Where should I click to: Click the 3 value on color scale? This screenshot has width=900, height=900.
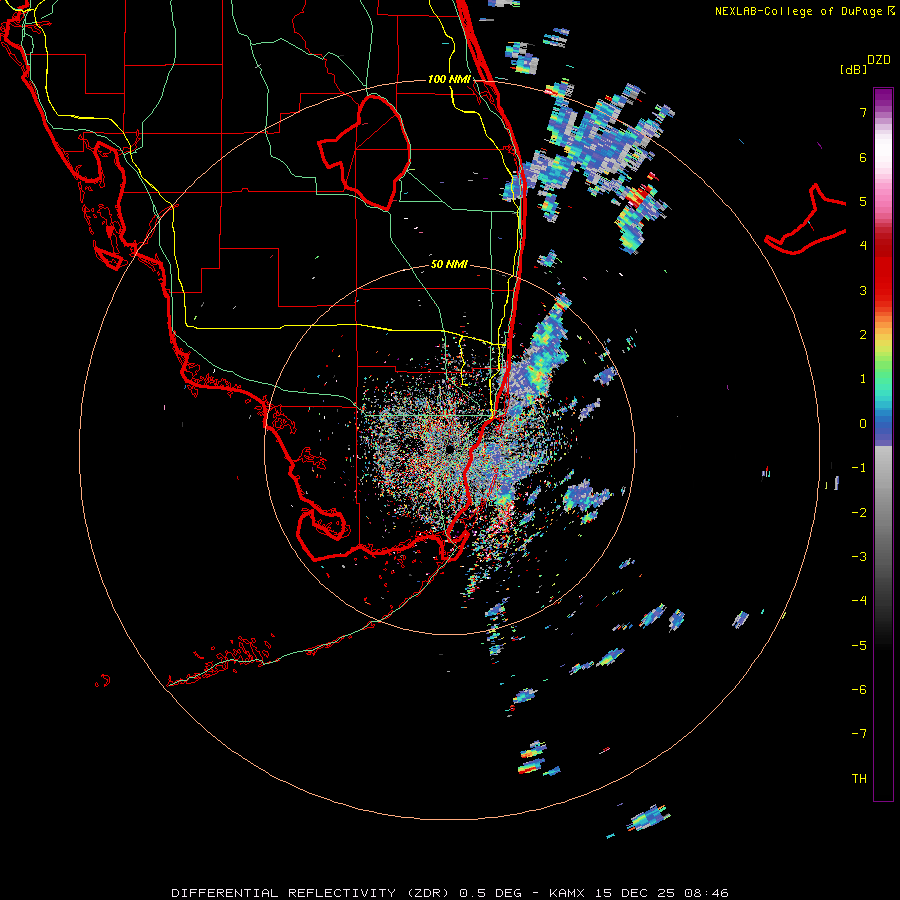tap(863, 290)
